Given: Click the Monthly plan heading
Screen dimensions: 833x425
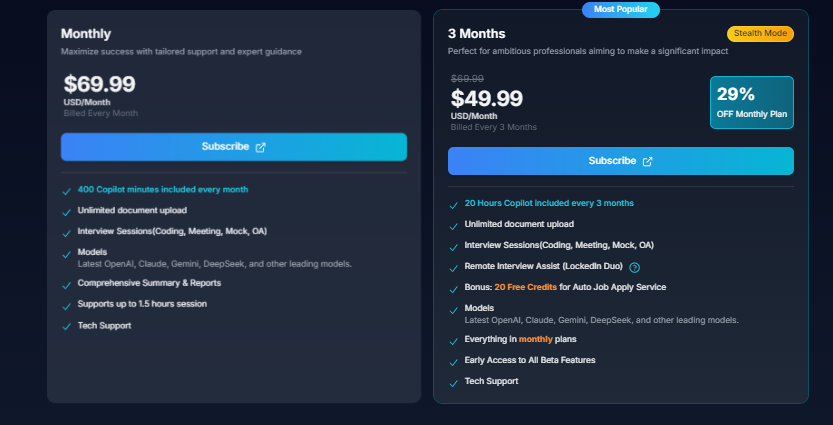Looking at the screenshot, I should pyautogui.click(x=86, y=34).
